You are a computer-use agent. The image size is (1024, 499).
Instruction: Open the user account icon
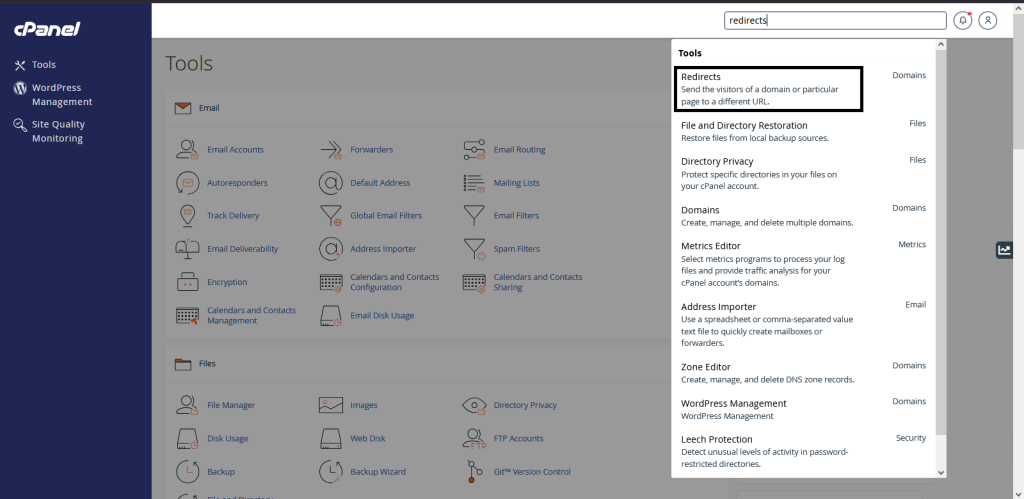click(987, 20)
